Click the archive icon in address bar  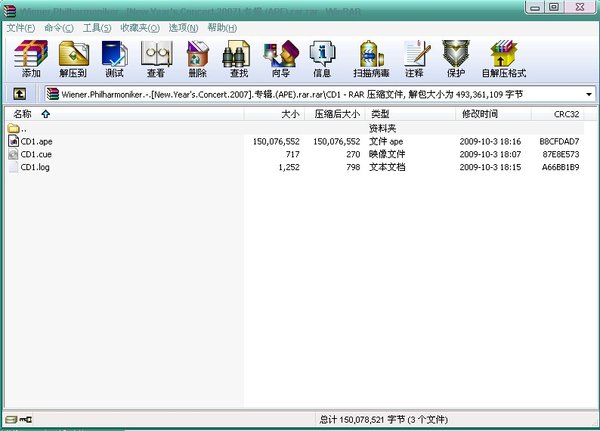53,94
